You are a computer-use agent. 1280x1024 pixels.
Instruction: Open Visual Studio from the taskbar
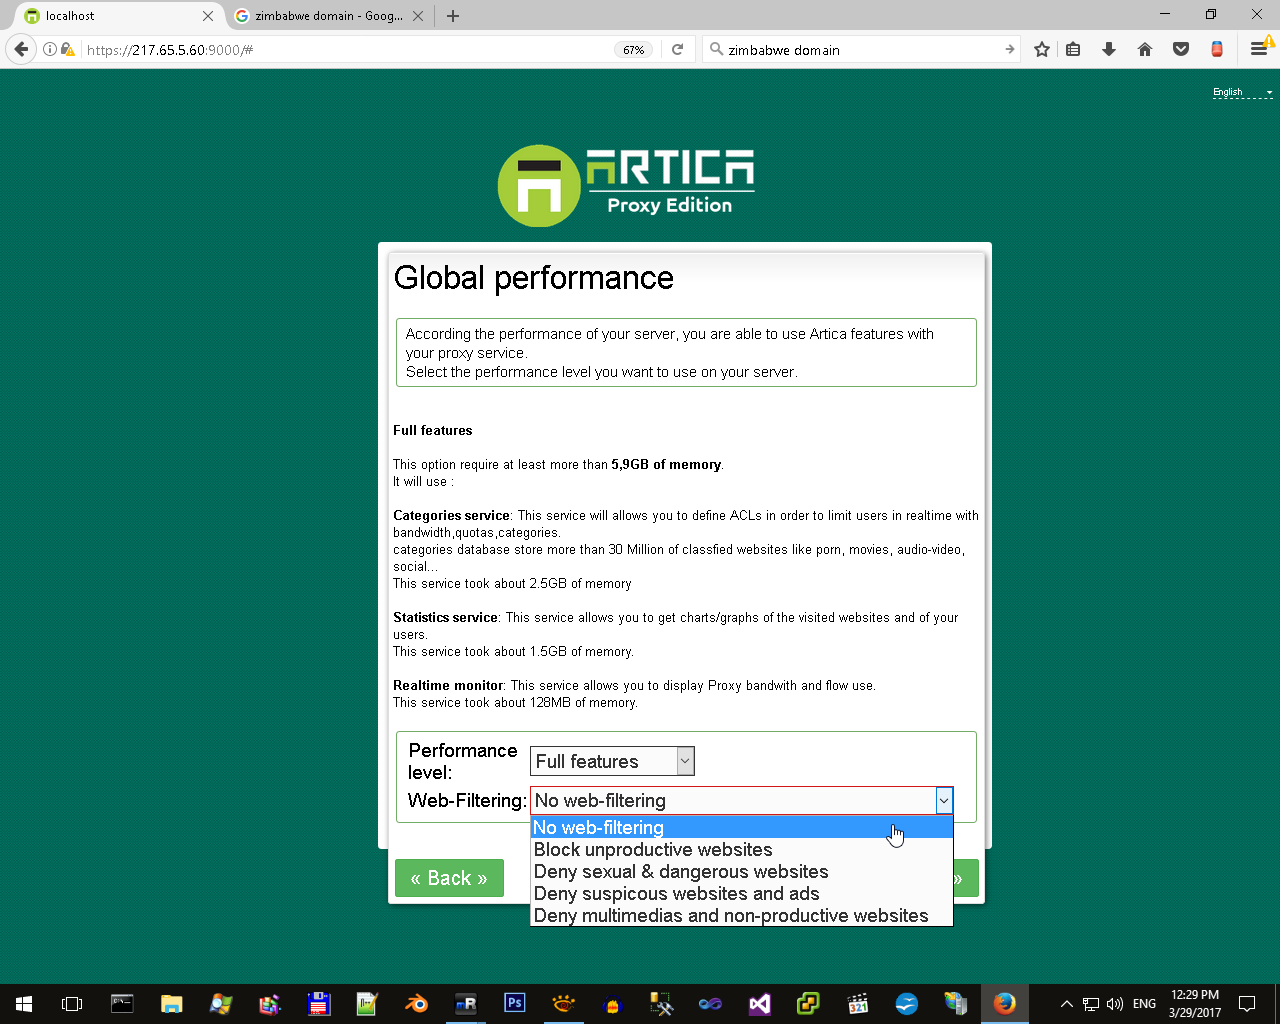pos(759,1003)
